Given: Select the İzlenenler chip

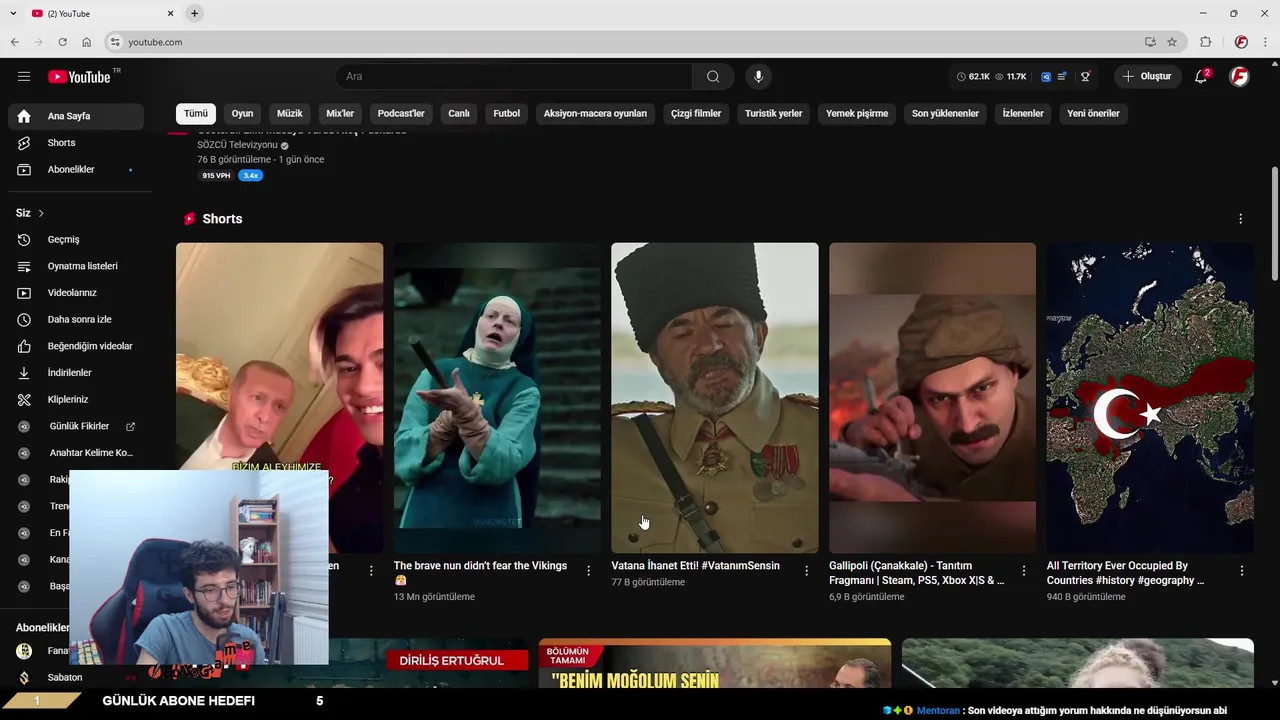Looking at the screenshot, I should [x=1023, y=114].
